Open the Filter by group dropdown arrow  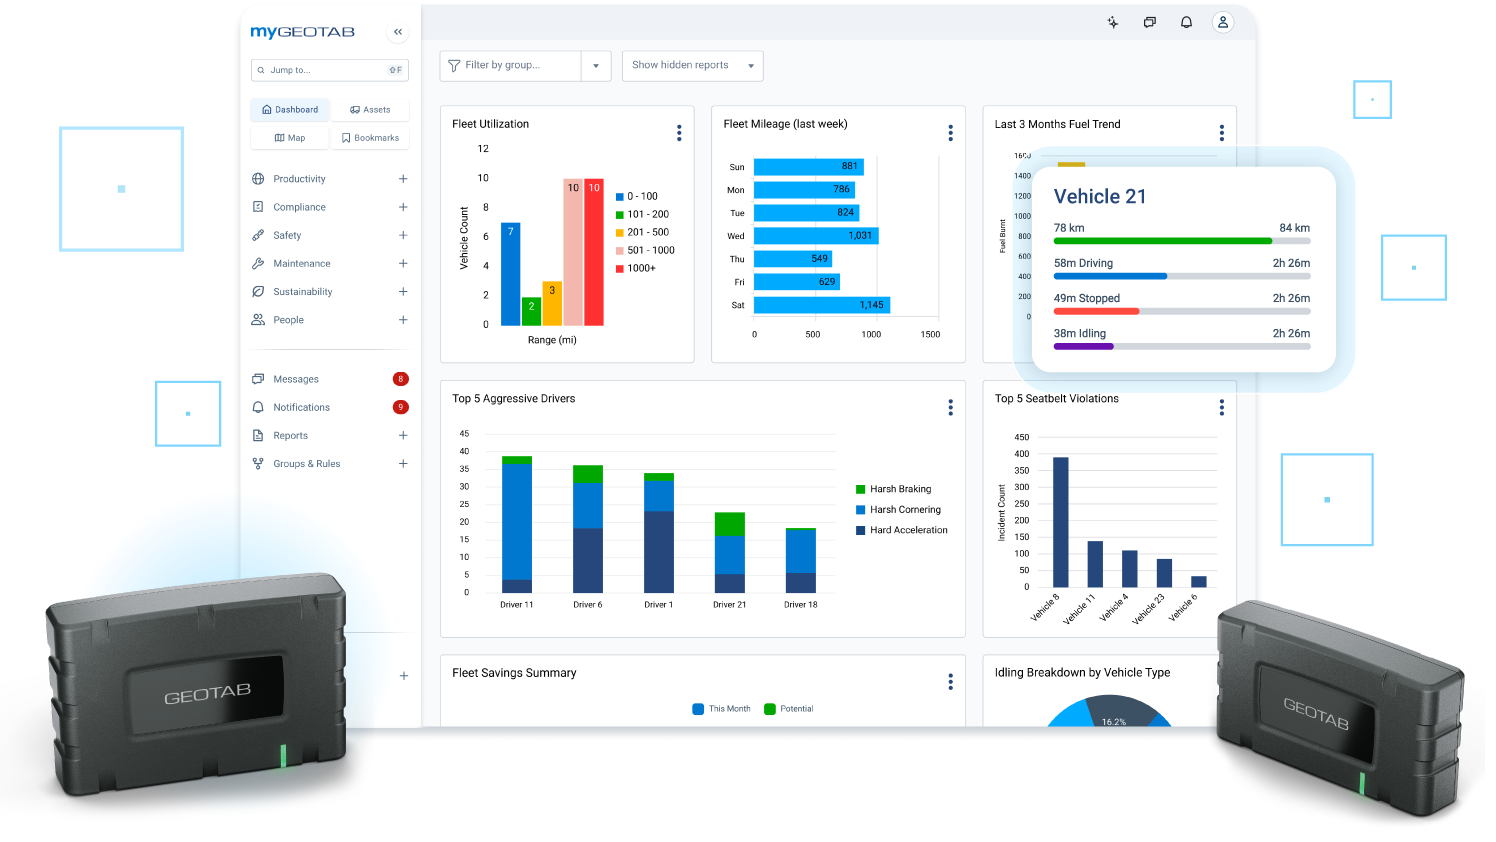pyautogui.click(x=596, y=66)
